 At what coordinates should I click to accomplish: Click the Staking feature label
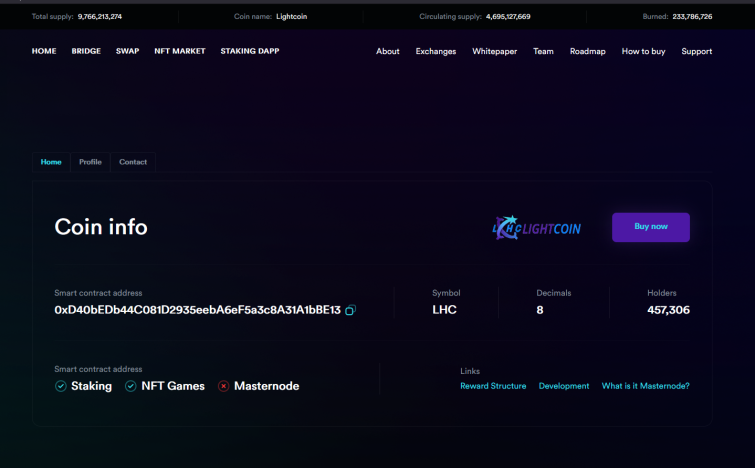click(91, 386)
